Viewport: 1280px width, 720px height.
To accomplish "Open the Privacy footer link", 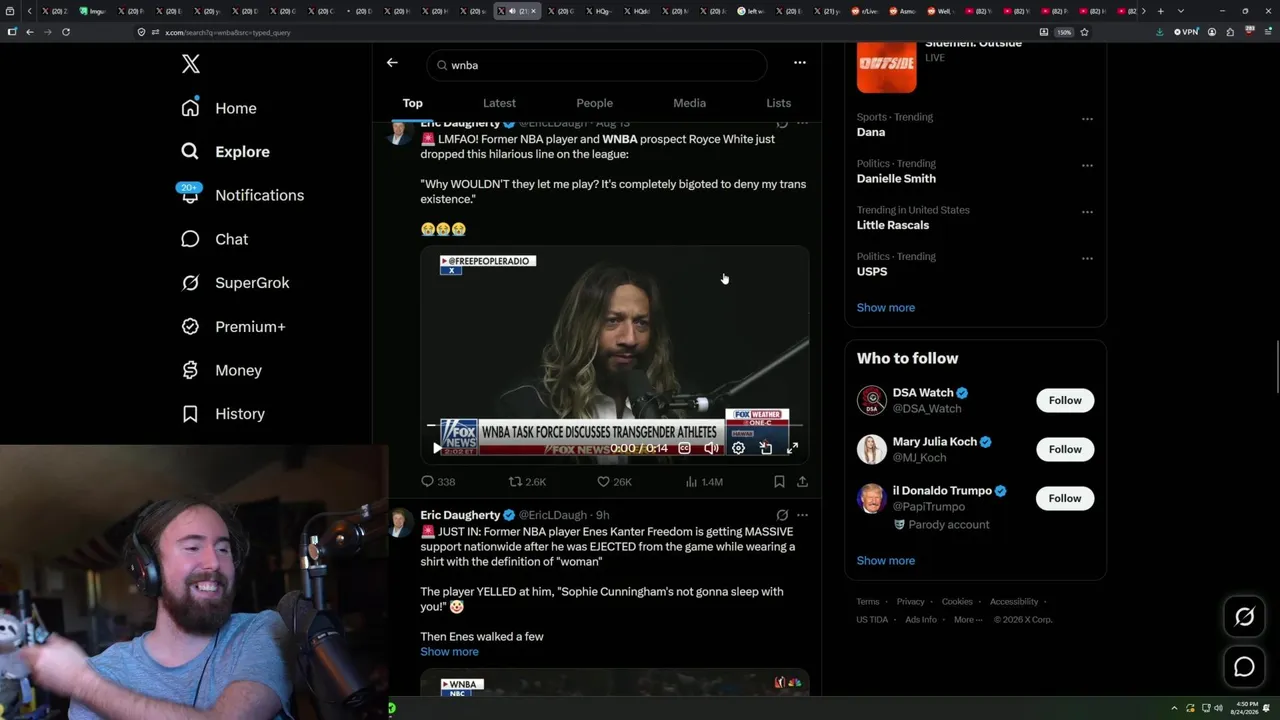I will coord(911,602).
